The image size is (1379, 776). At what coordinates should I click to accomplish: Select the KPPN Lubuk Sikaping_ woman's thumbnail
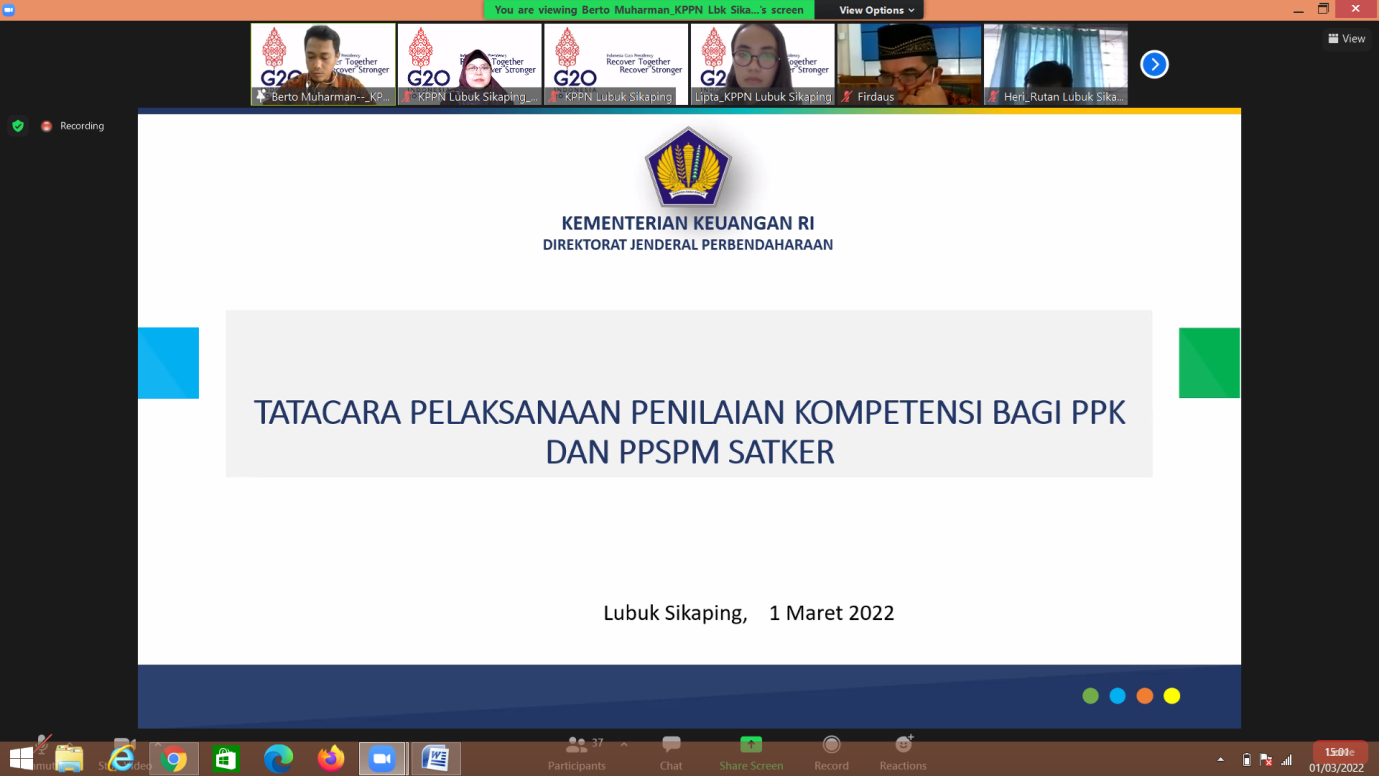[469, 65]
